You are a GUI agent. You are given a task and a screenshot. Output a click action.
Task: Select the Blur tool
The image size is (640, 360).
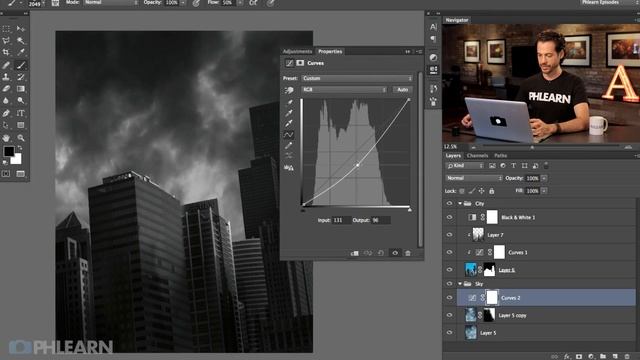pos(6,100)
